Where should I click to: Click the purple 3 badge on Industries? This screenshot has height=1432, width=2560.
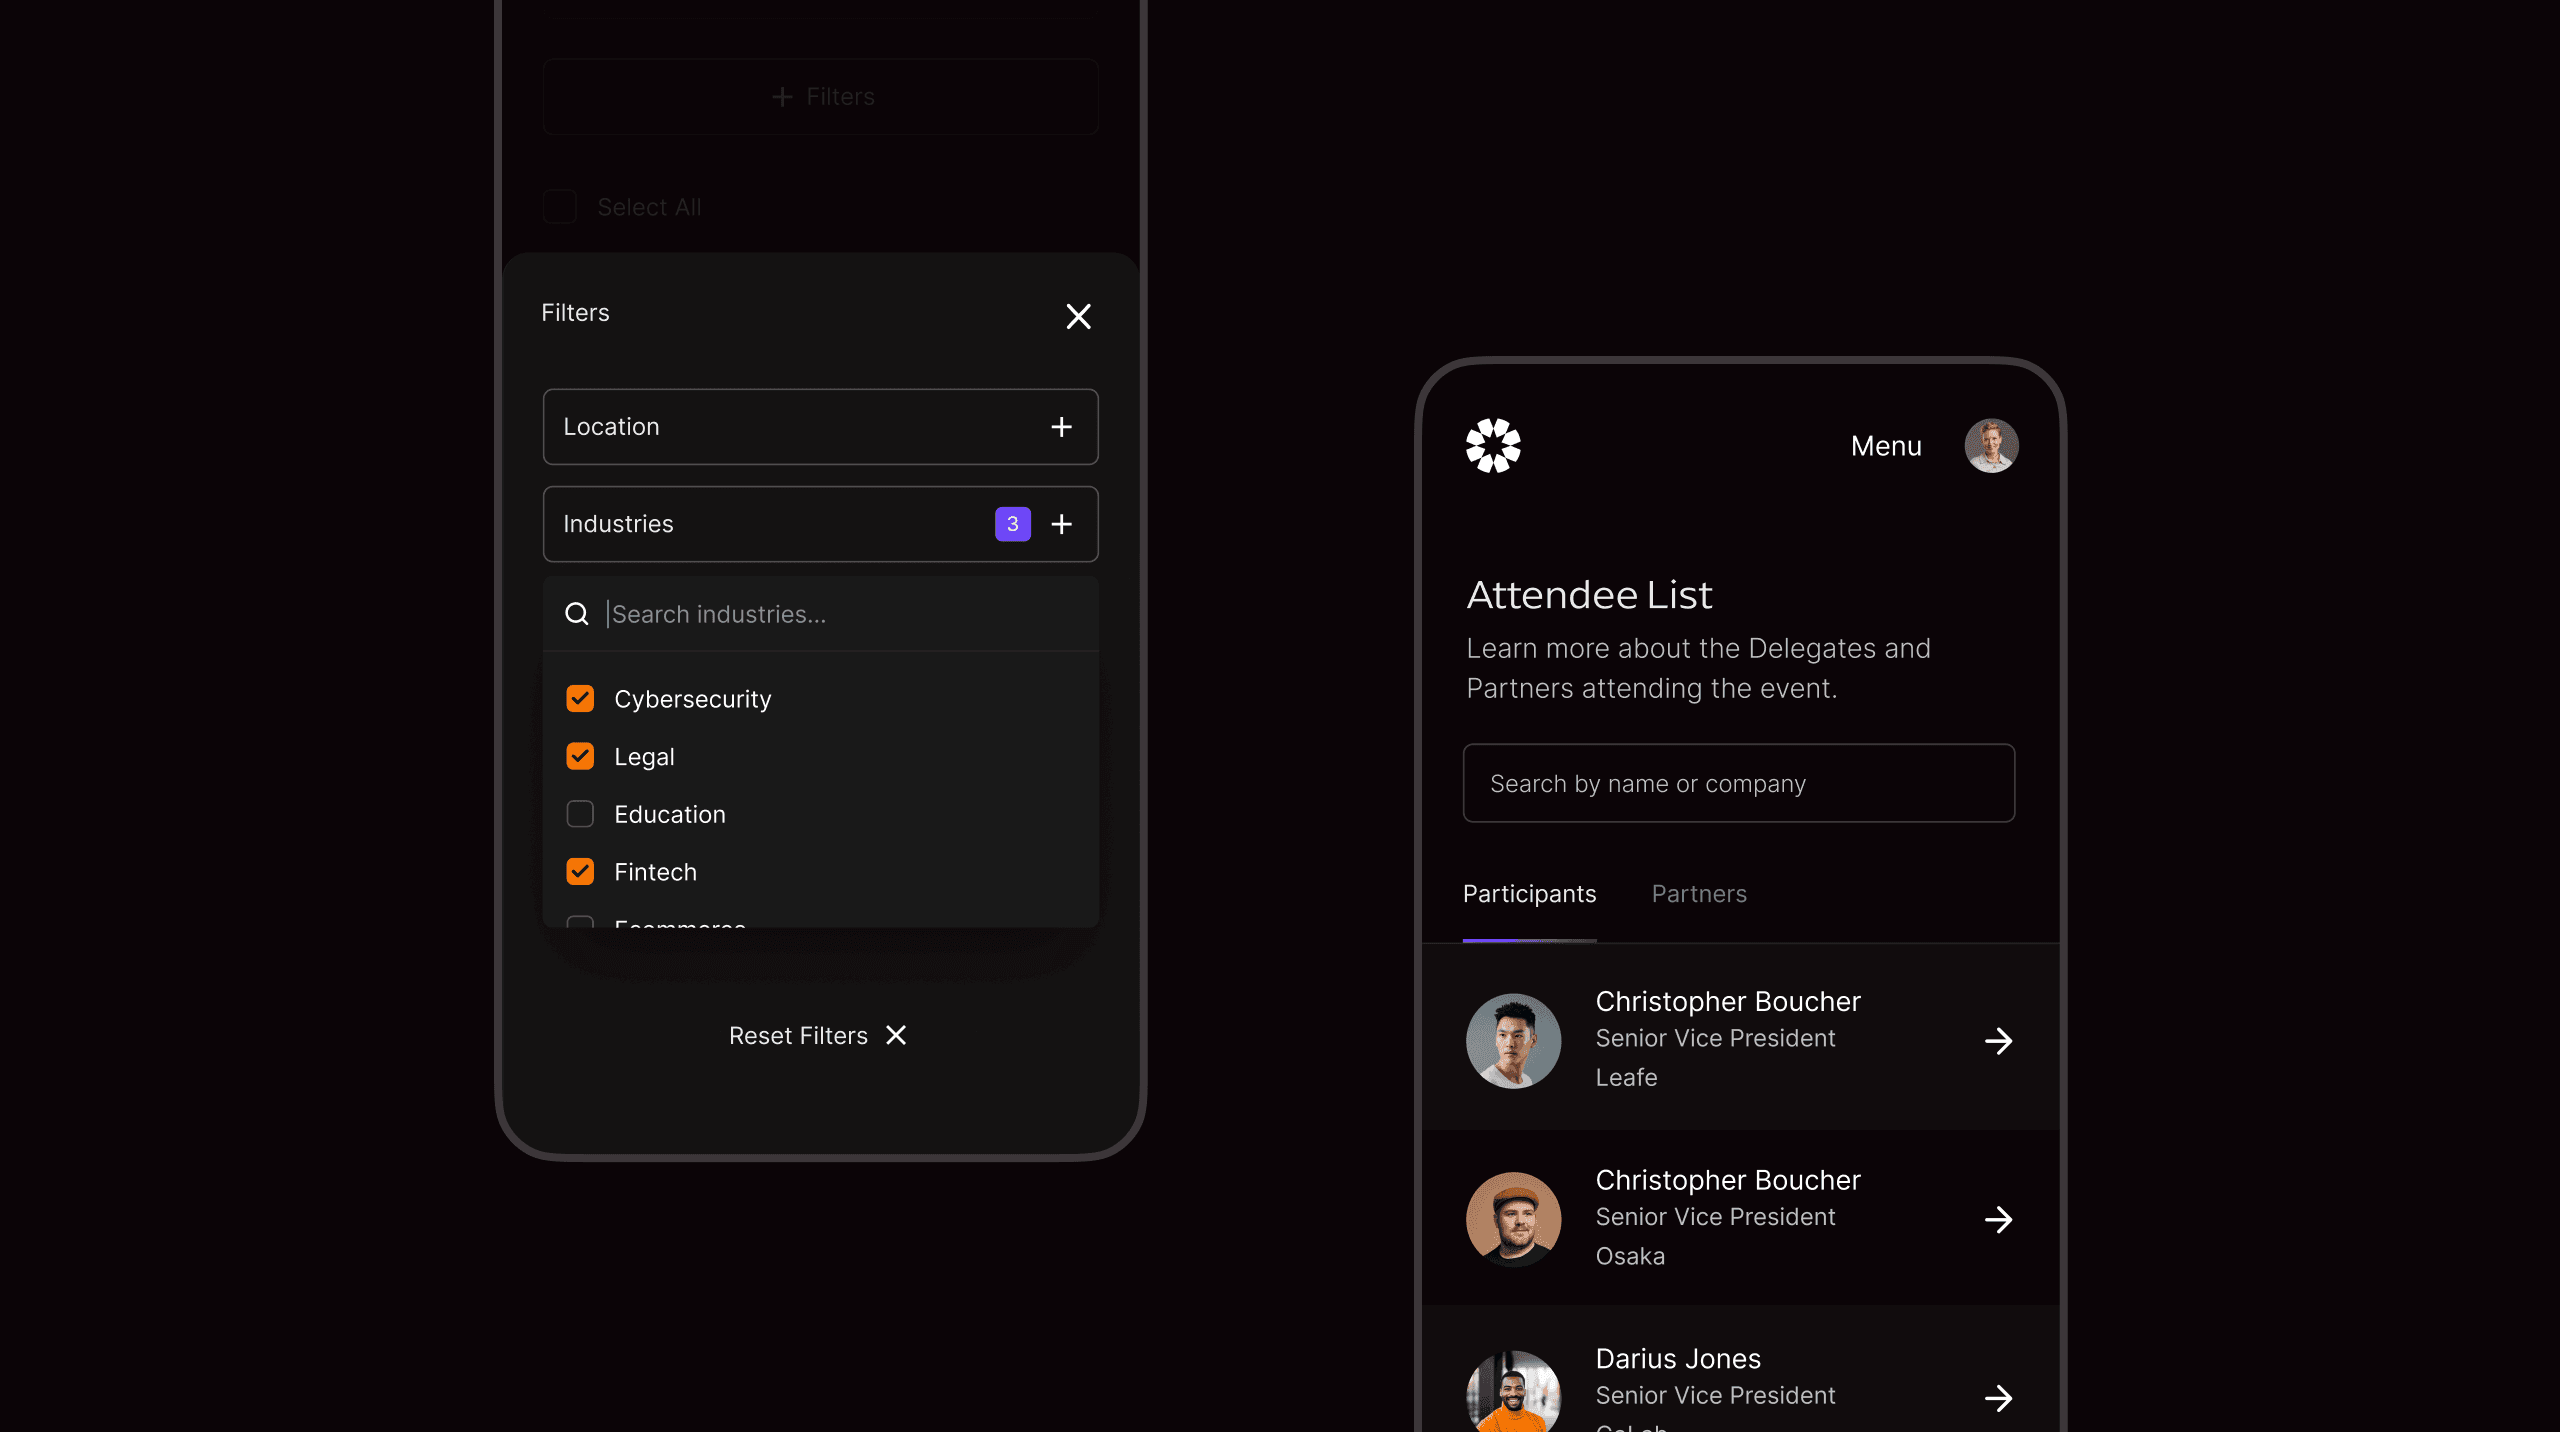pos(1012,524)
